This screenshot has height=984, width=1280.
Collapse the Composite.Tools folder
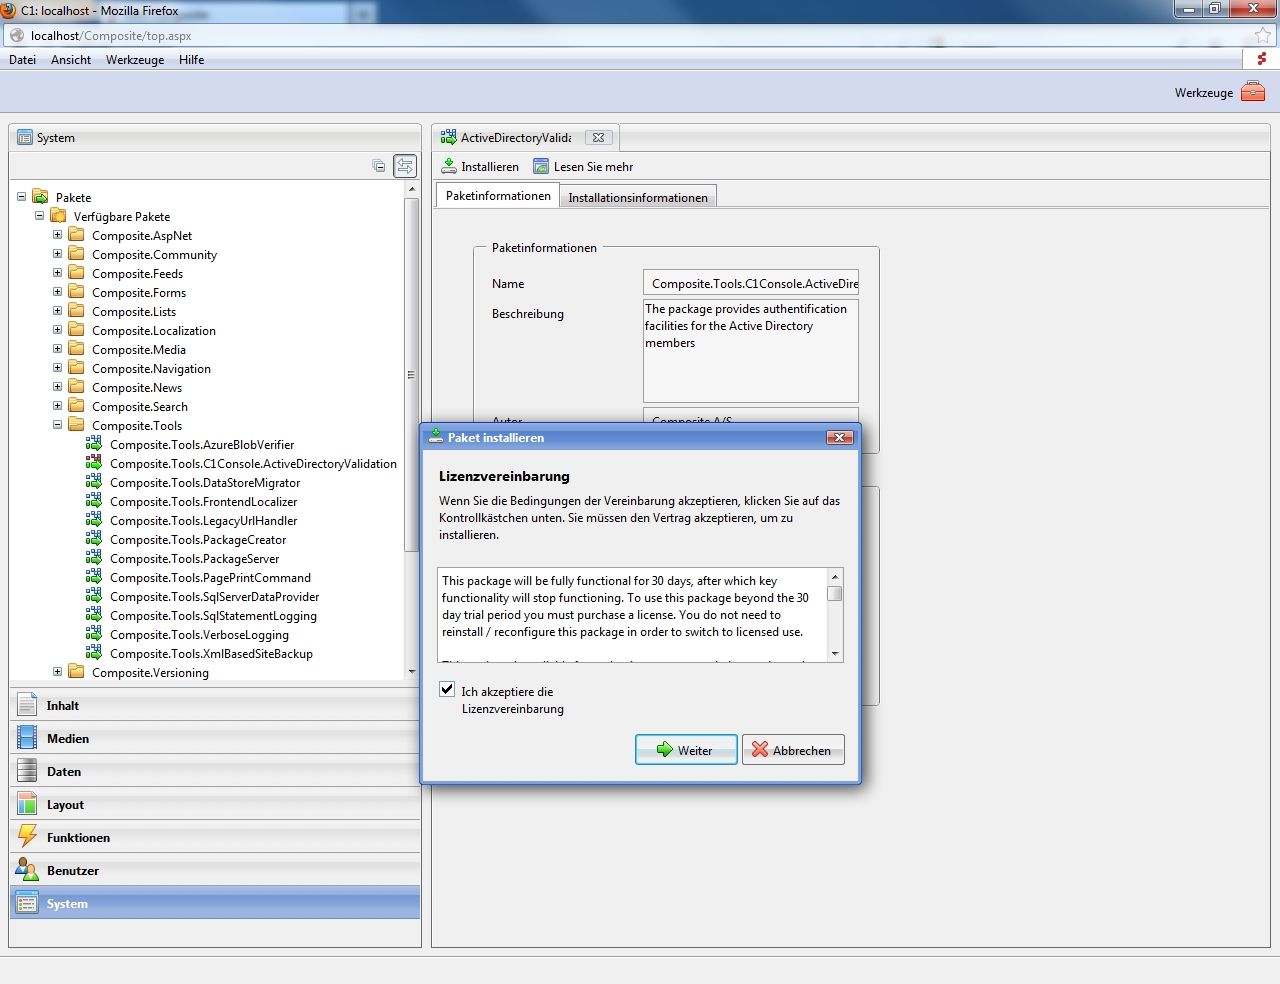click(57, 425)
